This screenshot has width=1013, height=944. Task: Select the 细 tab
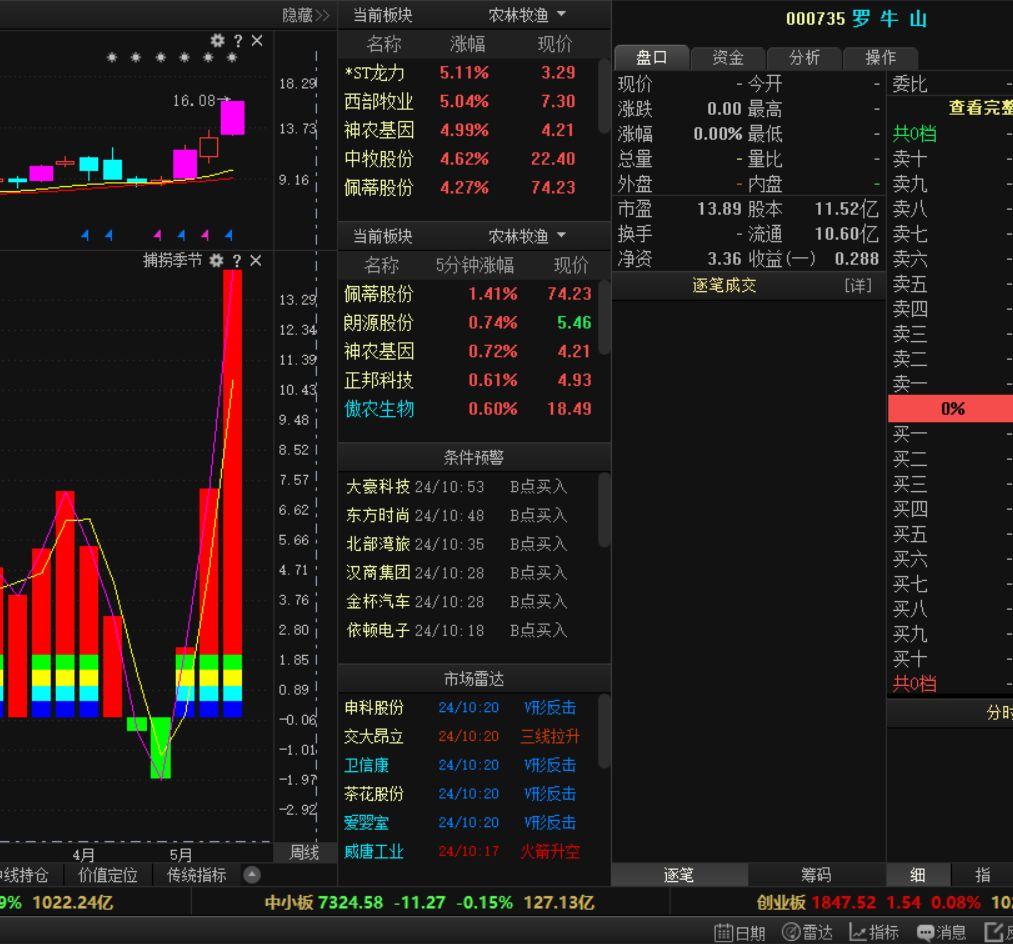pos(918,875)
